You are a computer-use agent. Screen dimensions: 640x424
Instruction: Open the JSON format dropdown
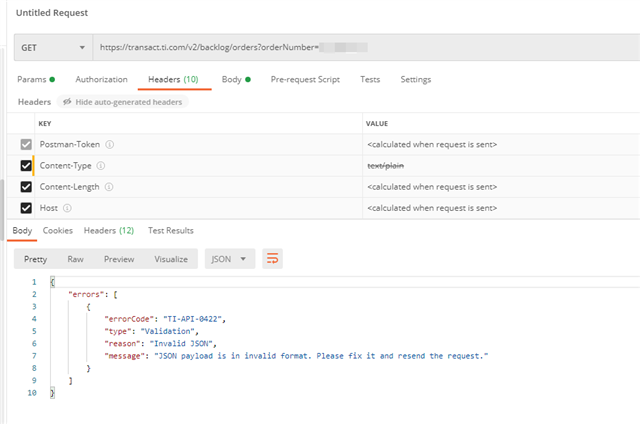coord(229,259)
